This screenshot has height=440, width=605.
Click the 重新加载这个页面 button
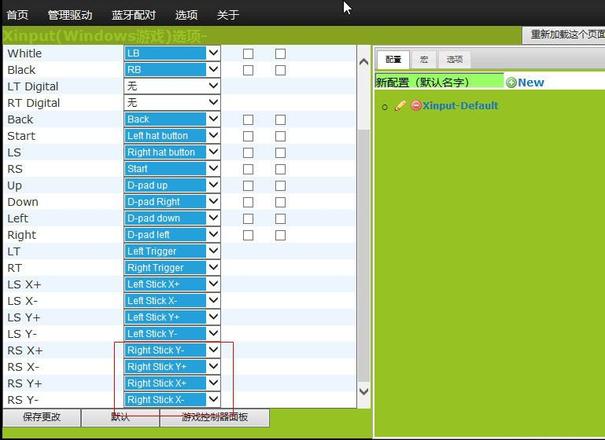click(564, 35)
